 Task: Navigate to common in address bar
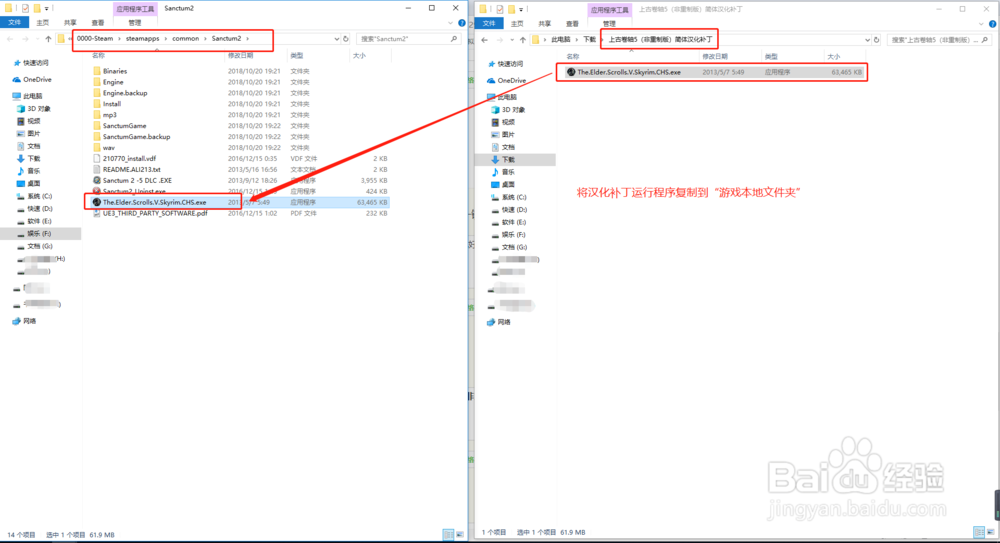tap(186, 39)
